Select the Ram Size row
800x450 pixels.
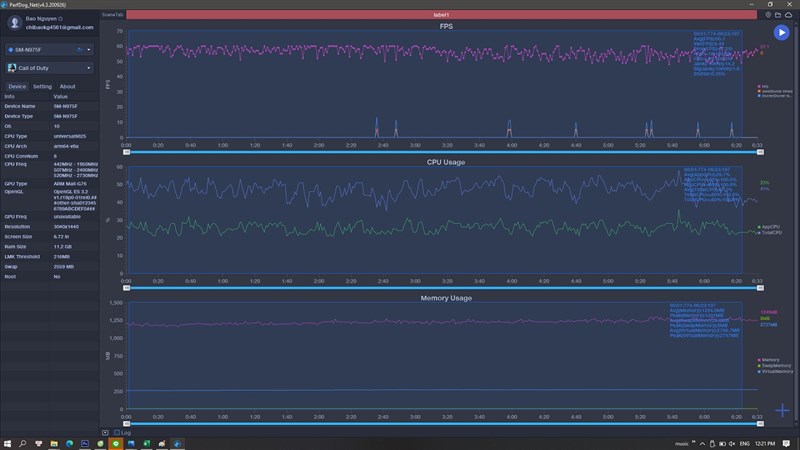(x=49, y=246)
